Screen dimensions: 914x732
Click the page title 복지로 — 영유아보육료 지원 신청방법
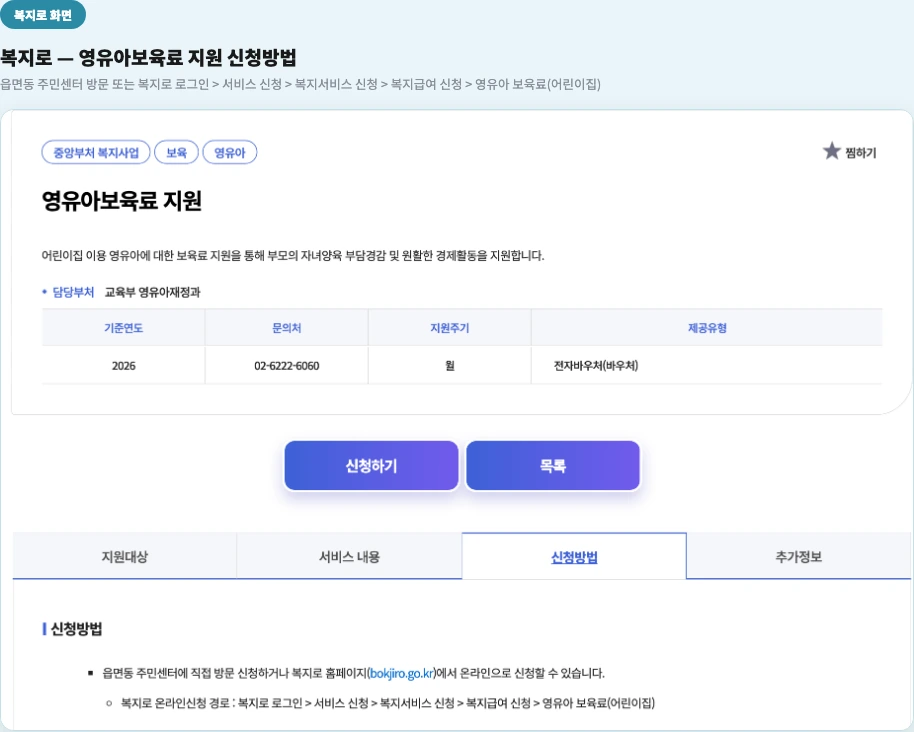(x=149, y=57)
